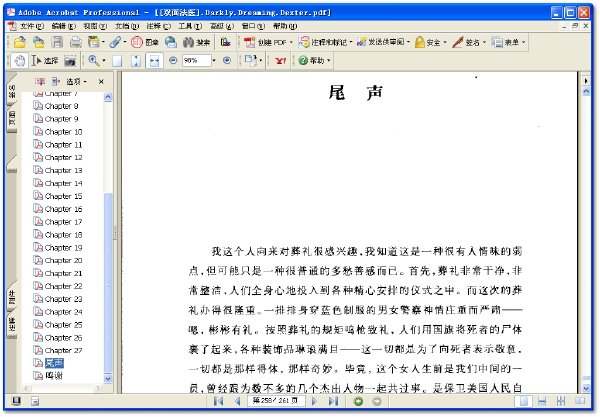Select the Hand tool
The width and height of the screenshot is (600, 417).
[19, 60]
